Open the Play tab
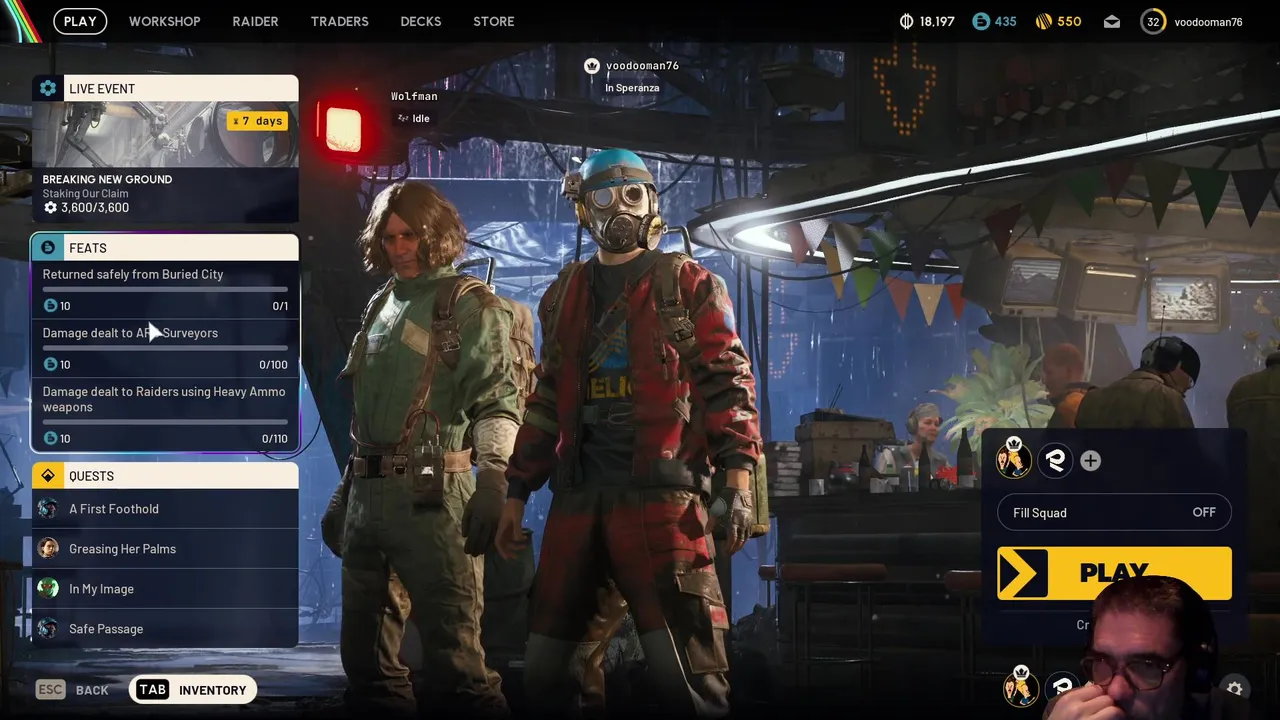 pyautogui.click(x=80, y=21)
